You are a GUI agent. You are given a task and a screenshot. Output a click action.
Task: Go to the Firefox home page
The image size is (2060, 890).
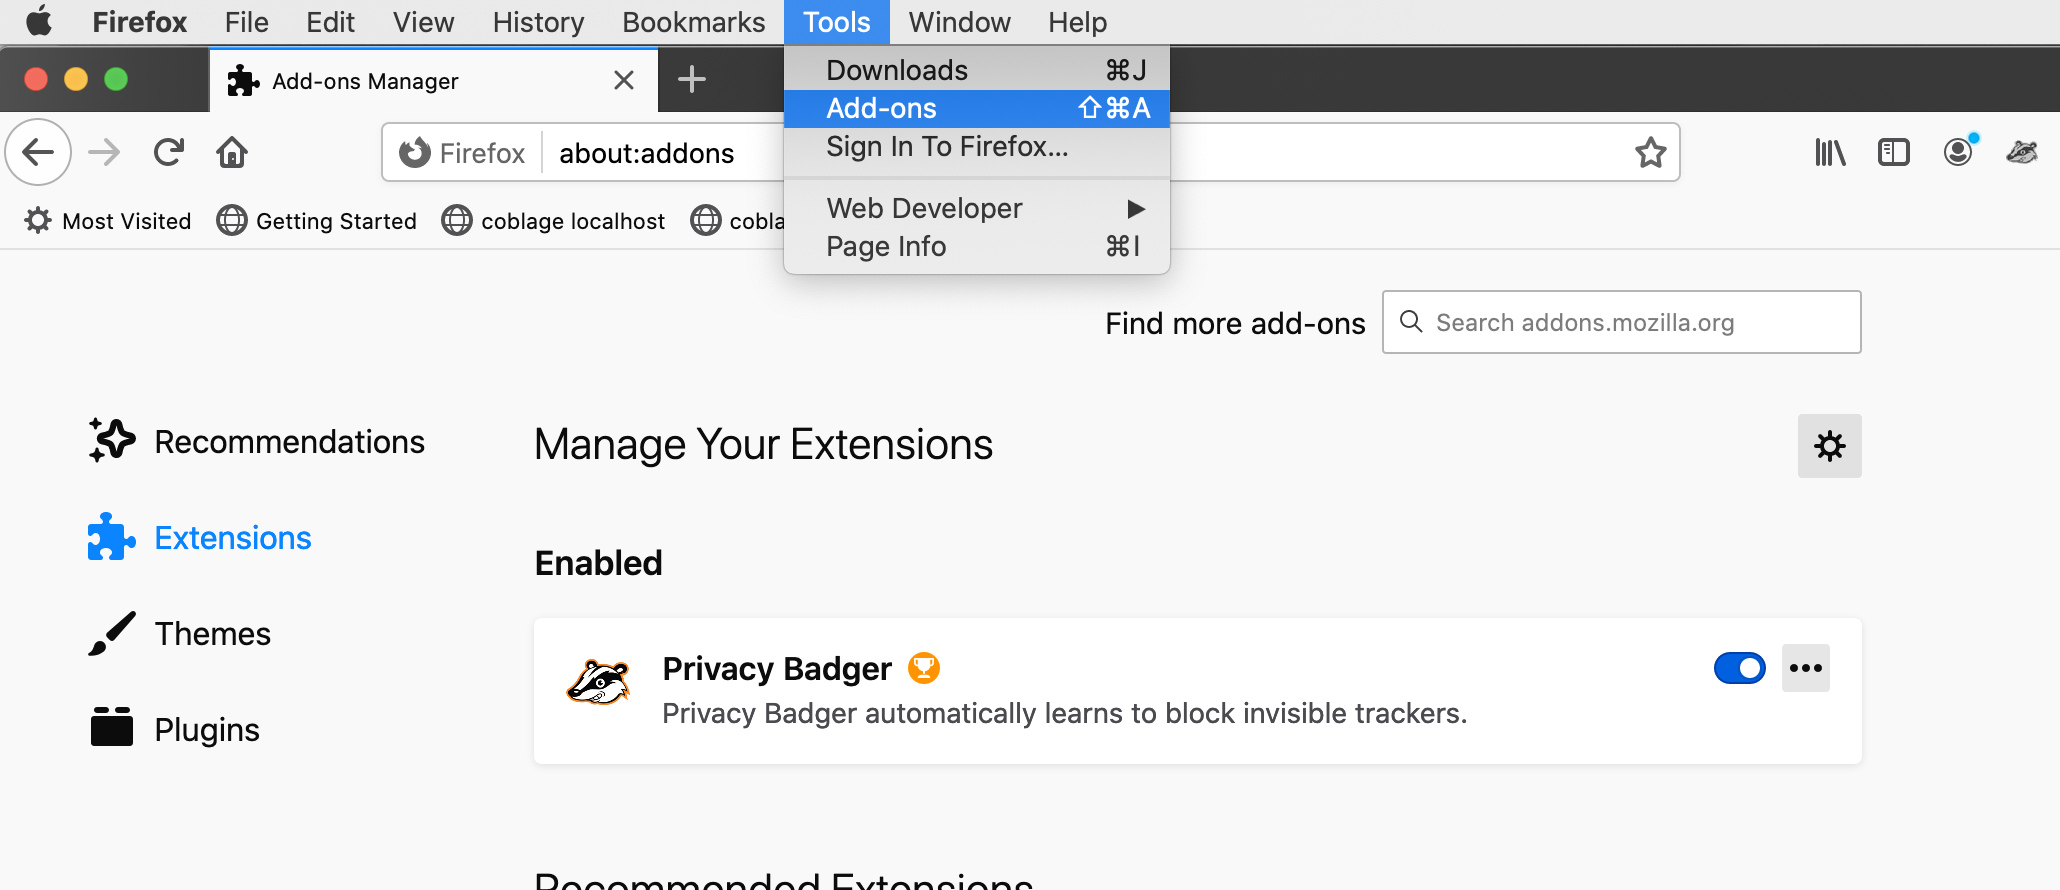(232, 153)
